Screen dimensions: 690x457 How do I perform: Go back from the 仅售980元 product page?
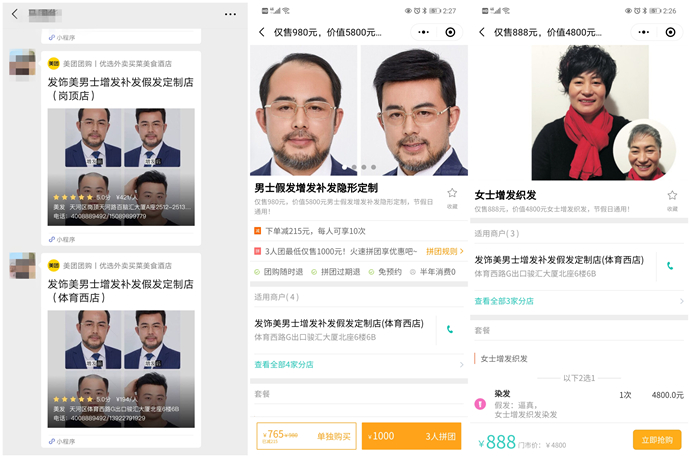(x=262, y=32)
